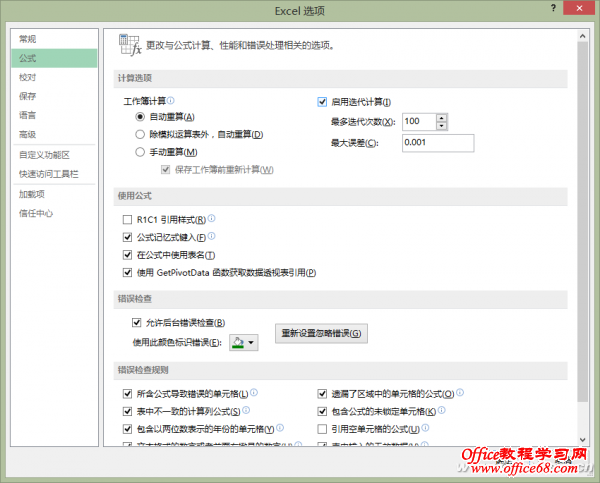Toggle 启用迭代计算 checkbox
Image resolution: width=600 pixels, height=483 pixels.
[322, 102]
